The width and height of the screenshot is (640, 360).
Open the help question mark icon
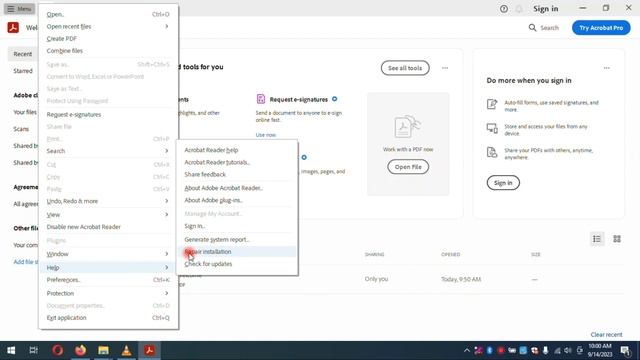pos(504,9)
